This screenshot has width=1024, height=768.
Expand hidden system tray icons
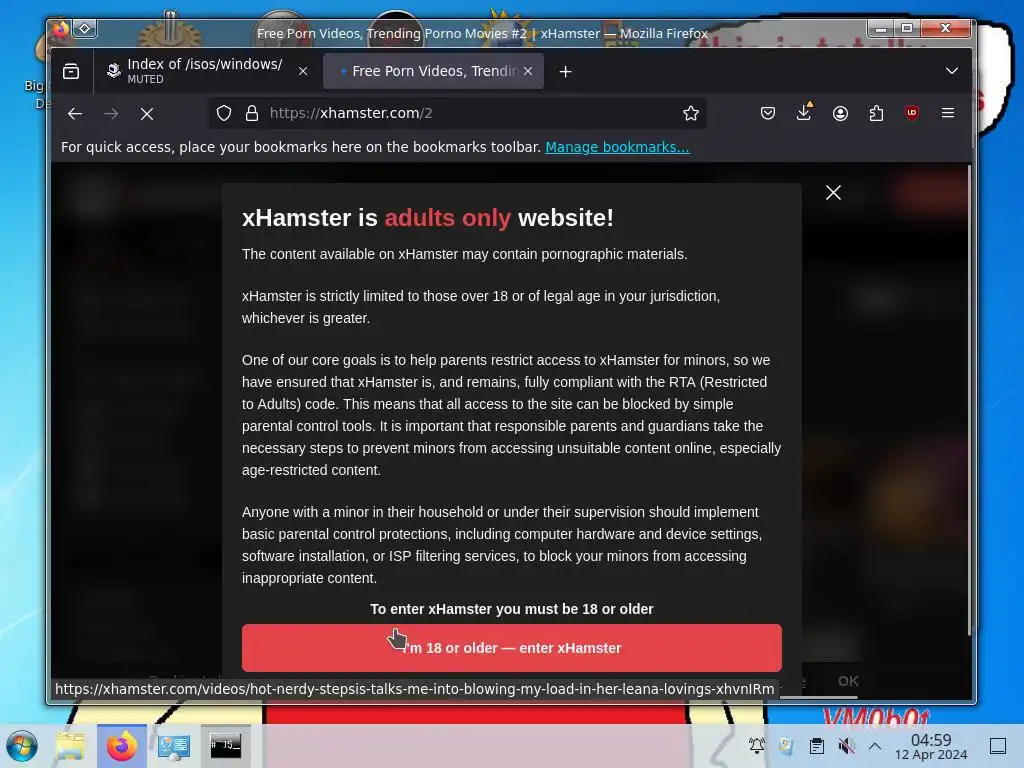875,746
